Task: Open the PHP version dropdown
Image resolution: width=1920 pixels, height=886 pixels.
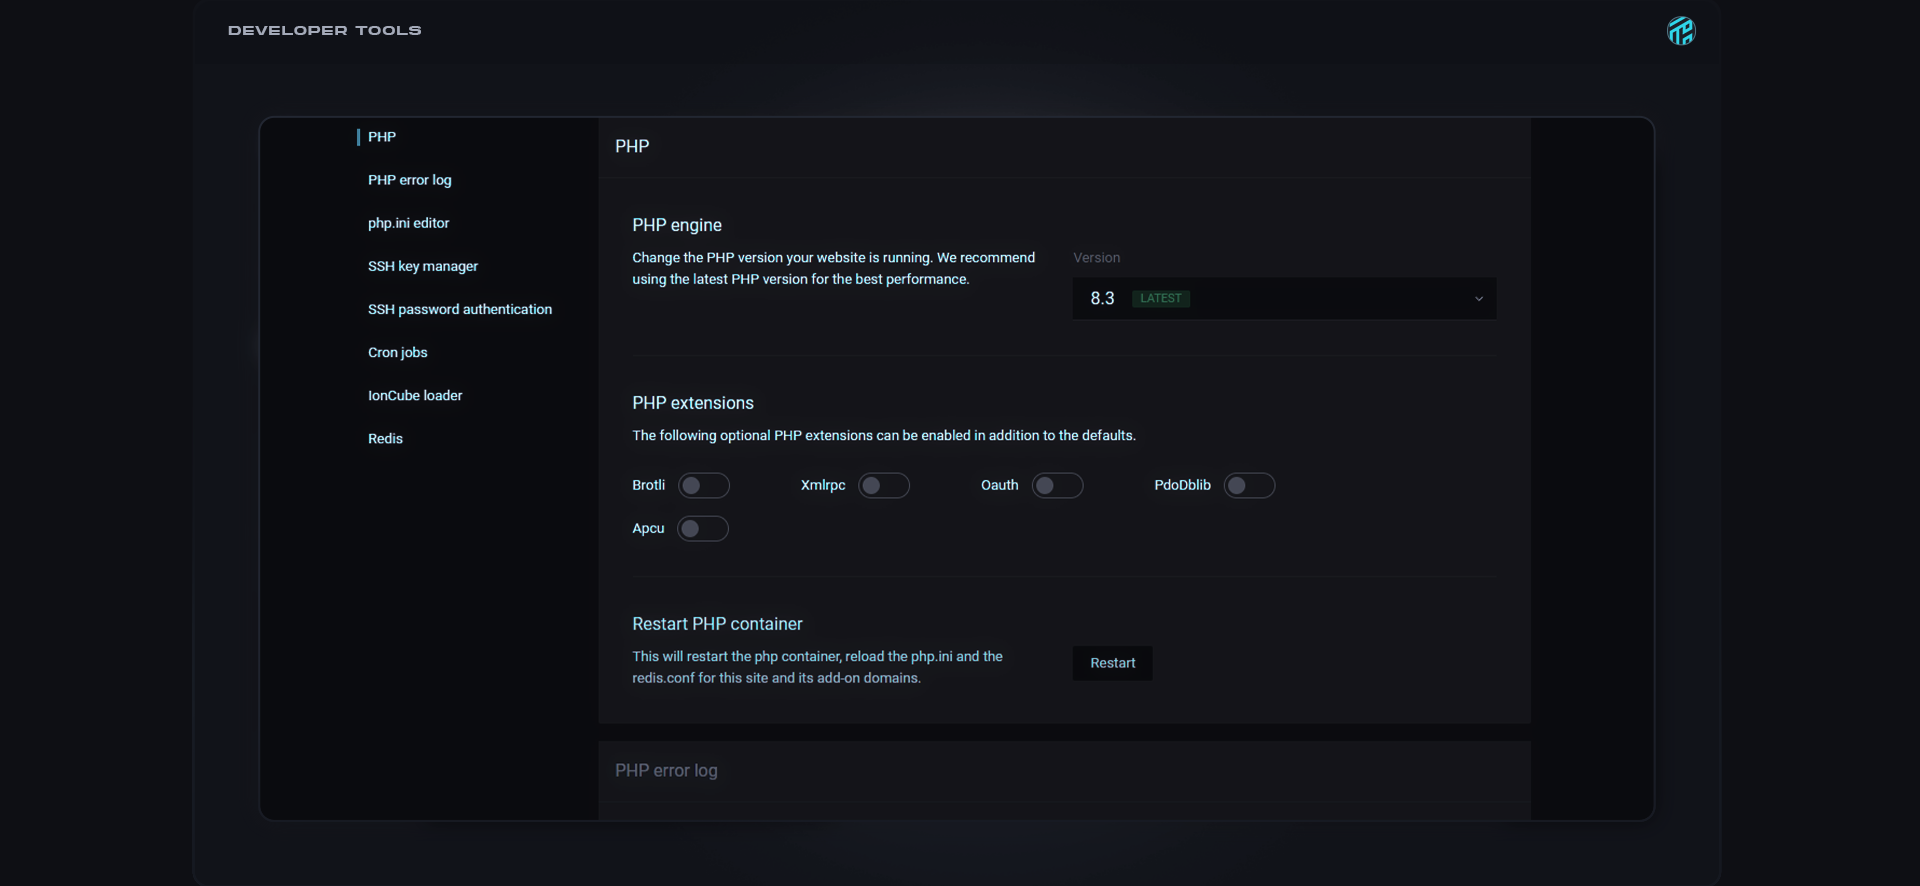Action: pyautogui.click(x=1283, y=299)
